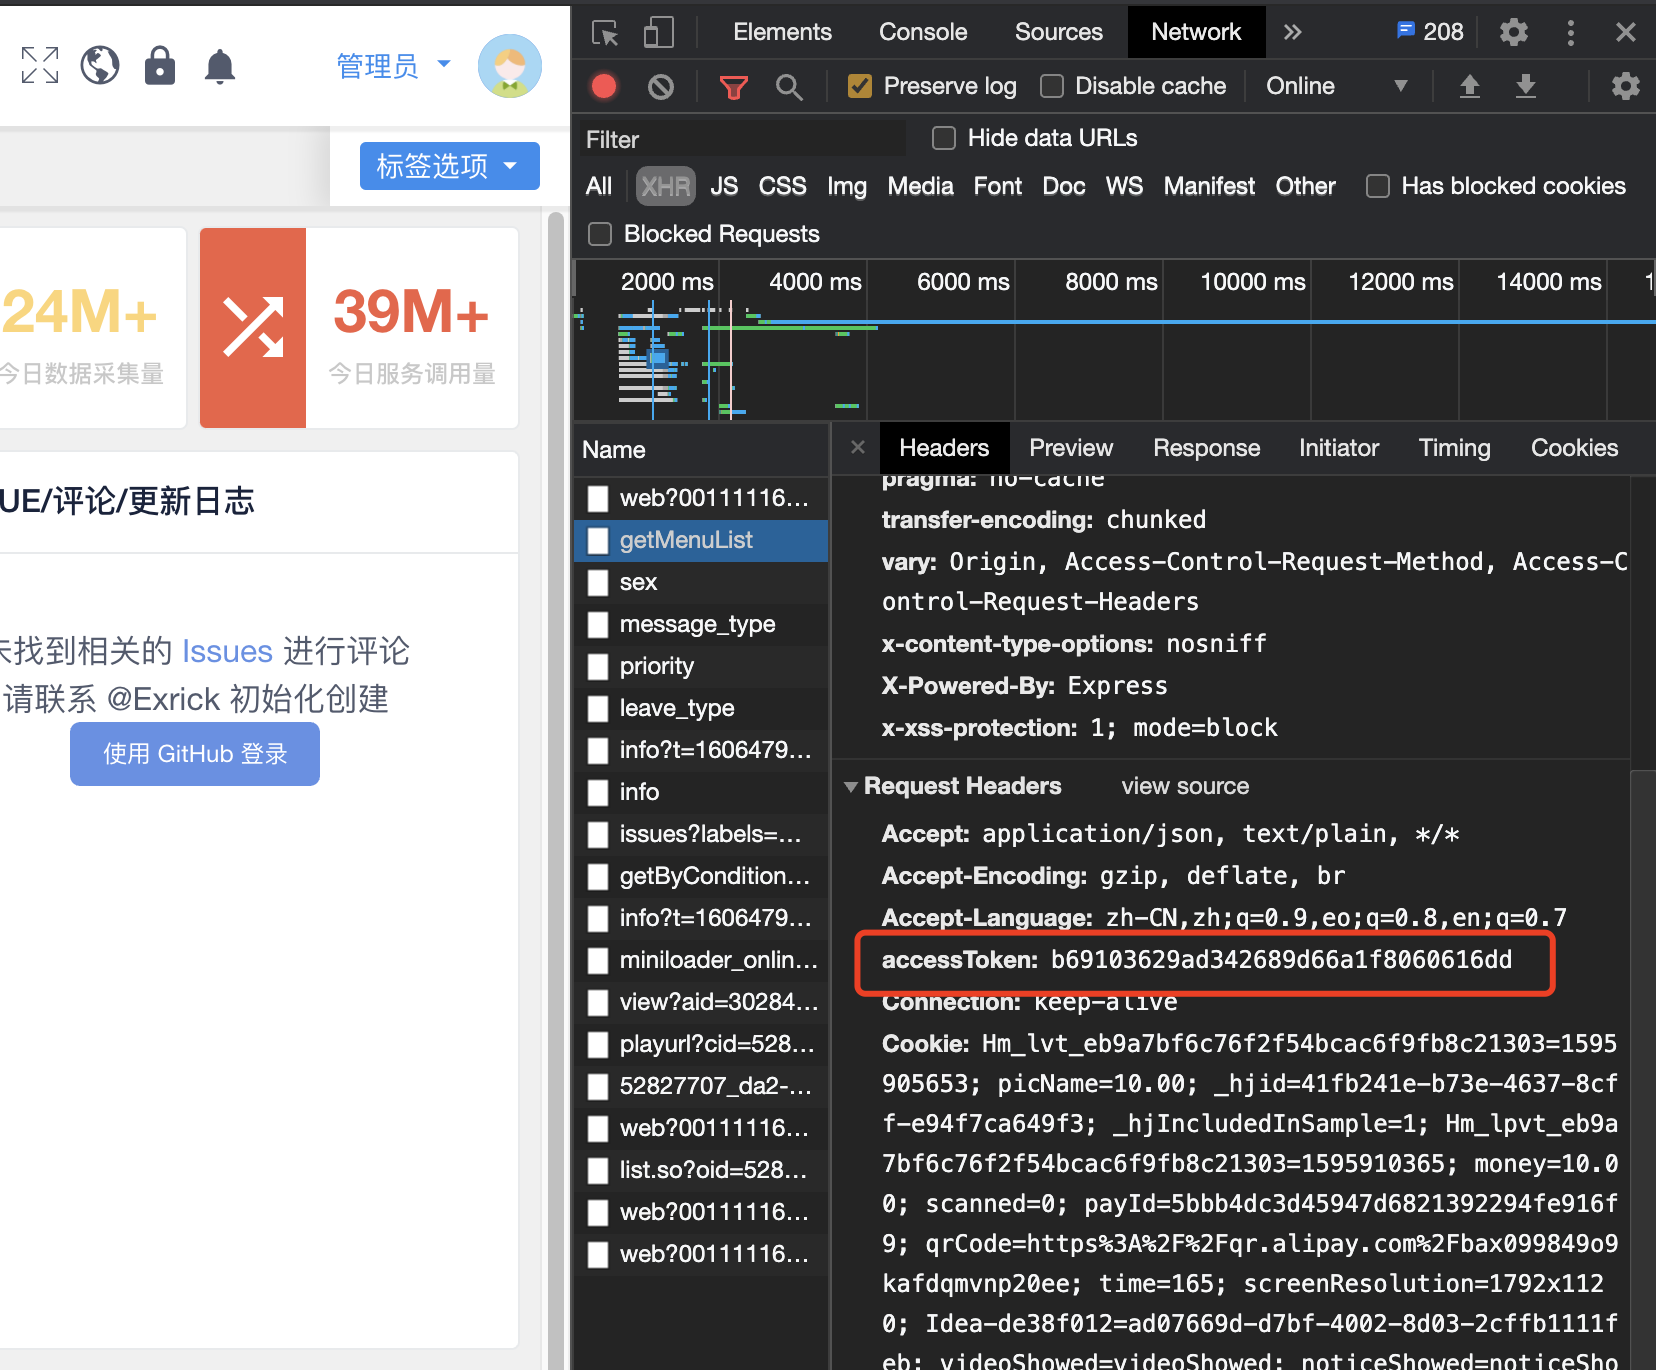Click the page vertical scrollbar
Image resolution: width=1656 pixels, height=1370 pixels.
point(556,790)
